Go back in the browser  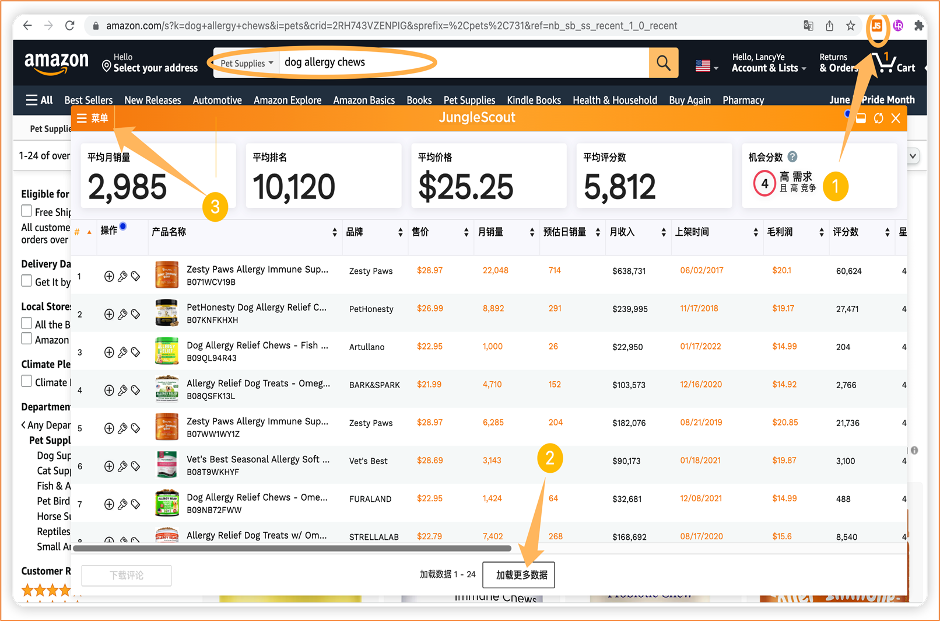pos(28,25)
